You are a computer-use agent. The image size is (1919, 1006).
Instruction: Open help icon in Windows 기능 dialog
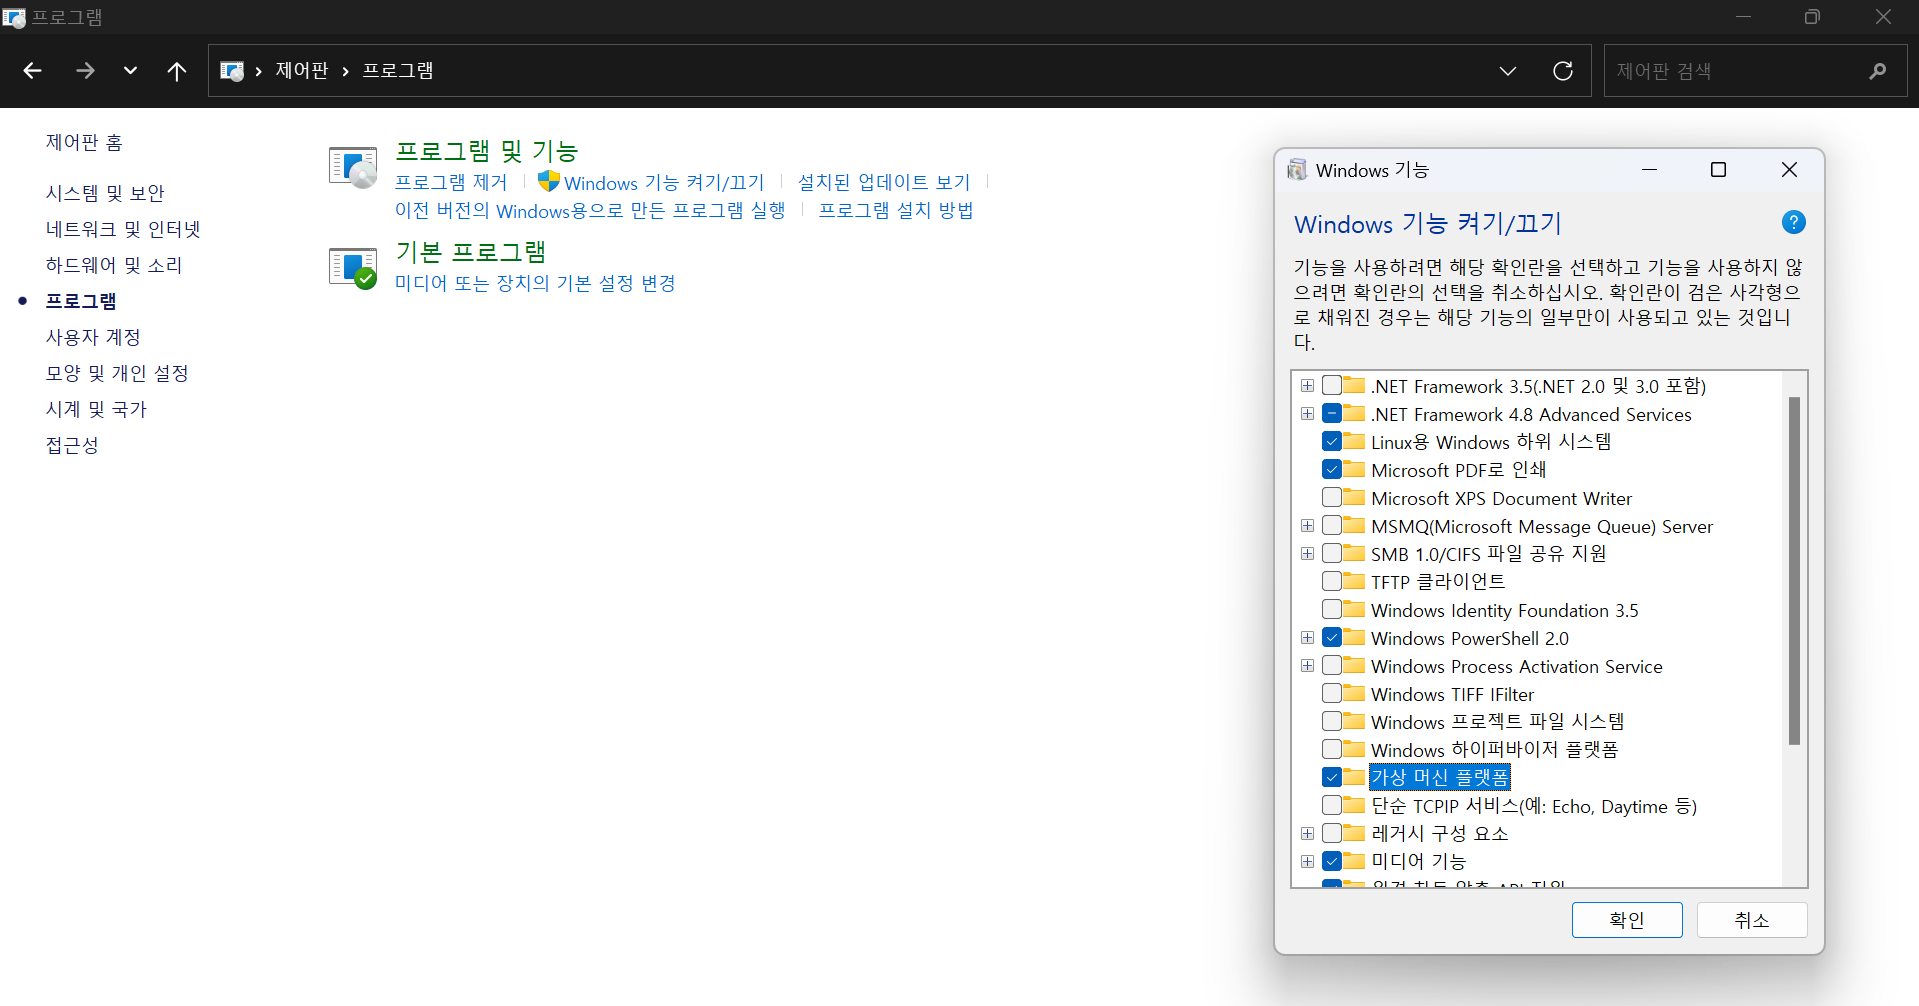[1794, 222]
